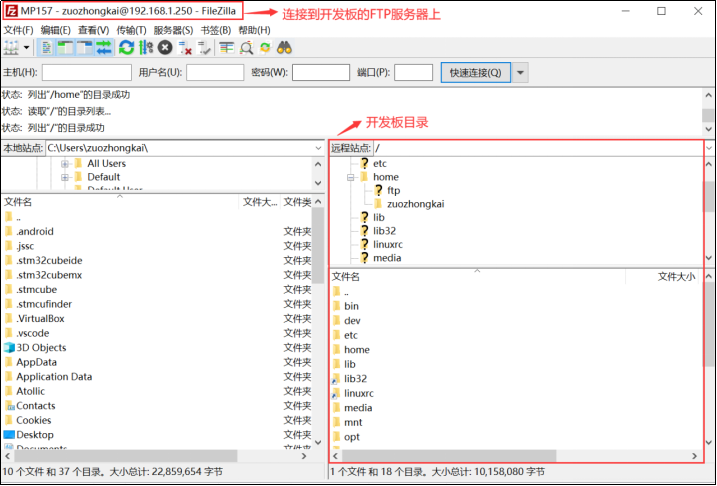Click the bin folder icon in remote list
The image size is (717, 486).
click(x=337, y=306)
